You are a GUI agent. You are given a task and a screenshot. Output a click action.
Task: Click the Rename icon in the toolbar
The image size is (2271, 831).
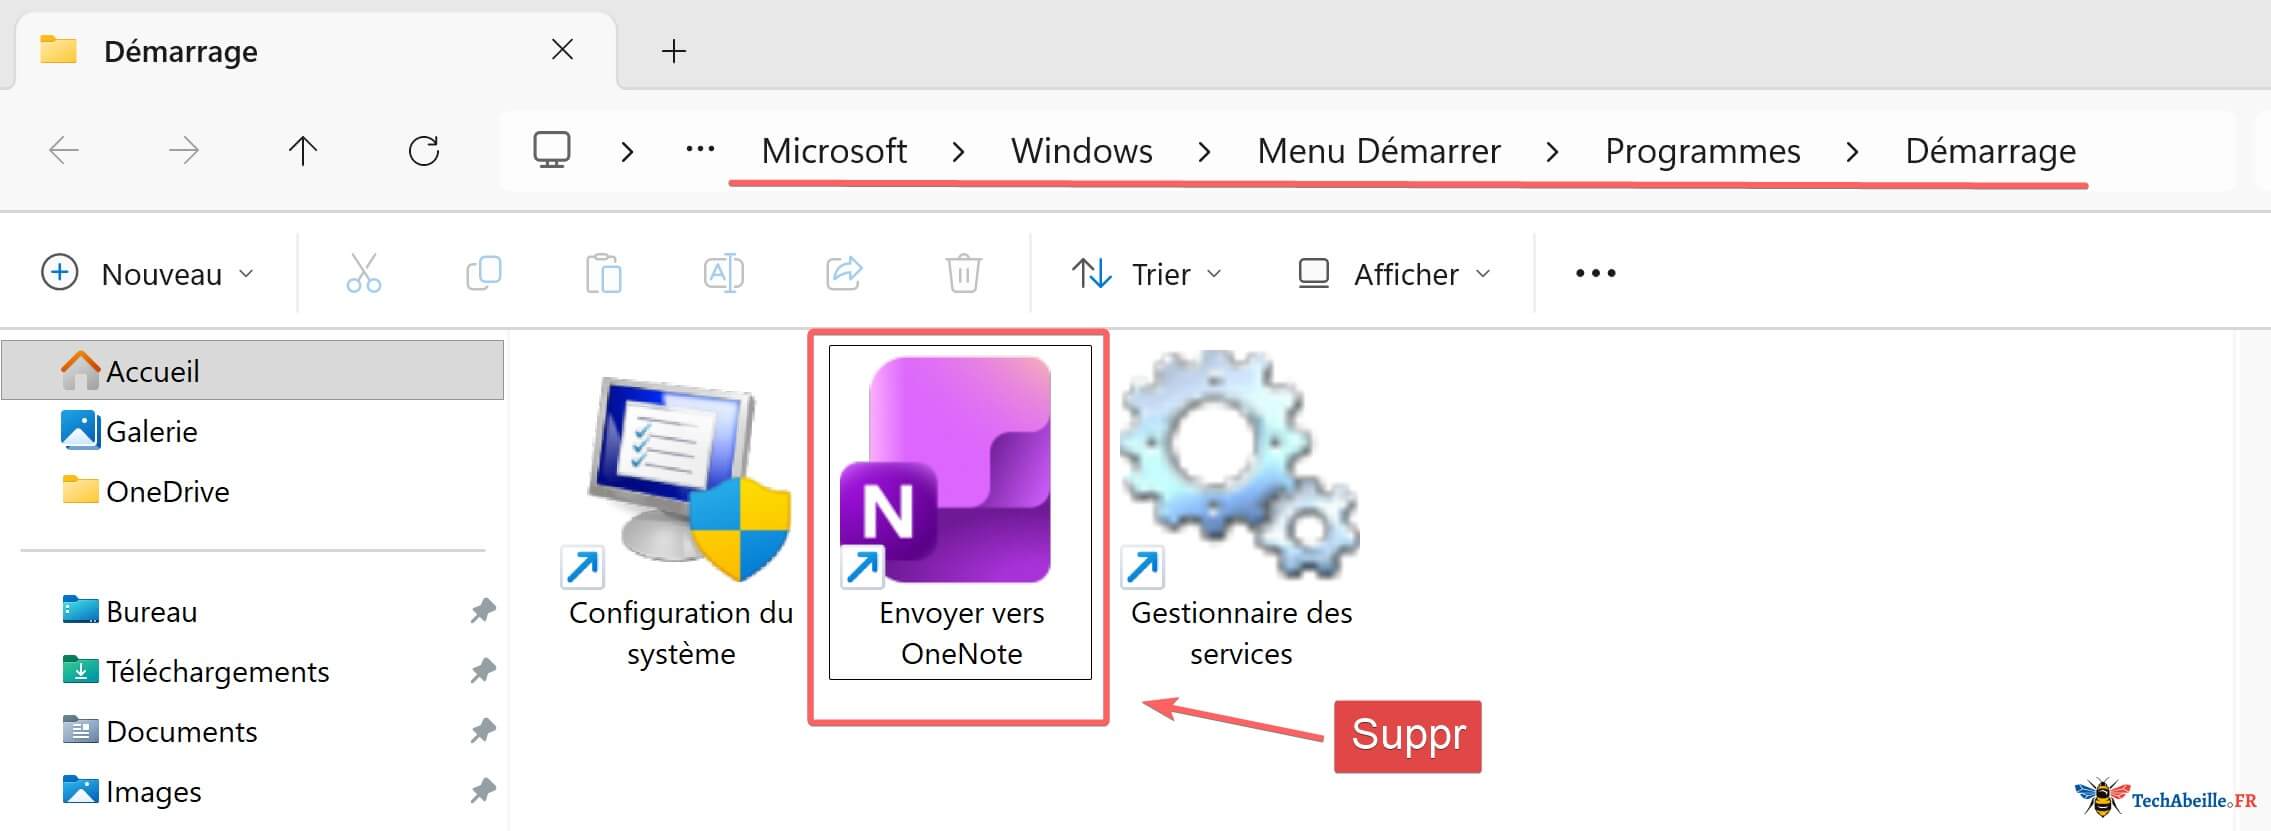[x=724, y=272]
